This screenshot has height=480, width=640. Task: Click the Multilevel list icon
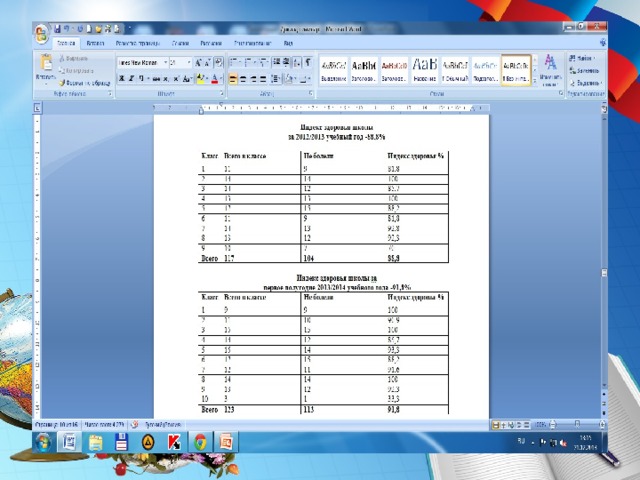tap(264, 62)
